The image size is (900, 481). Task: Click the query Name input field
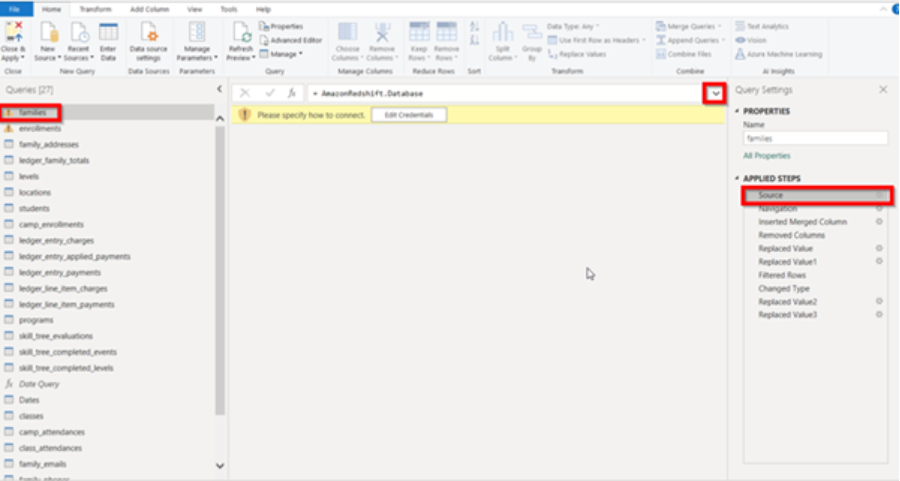pos(815,138)
